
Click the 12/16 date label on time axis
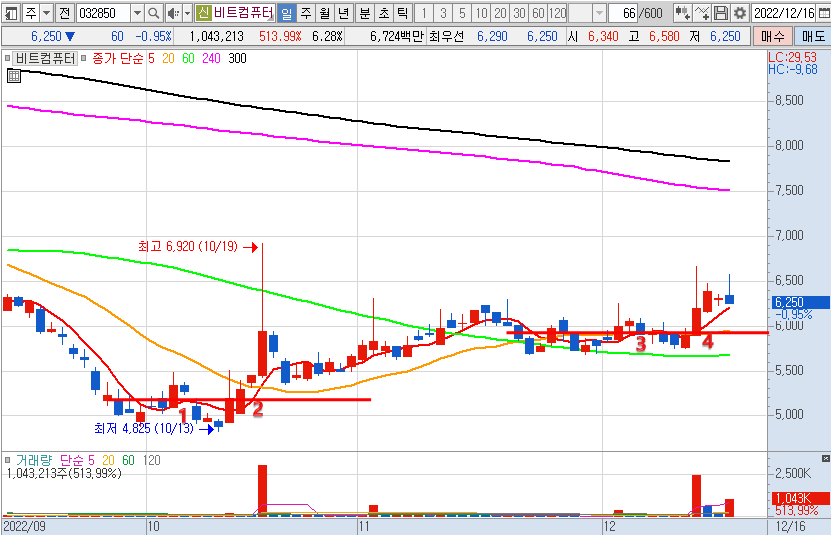tap(791, 526)
